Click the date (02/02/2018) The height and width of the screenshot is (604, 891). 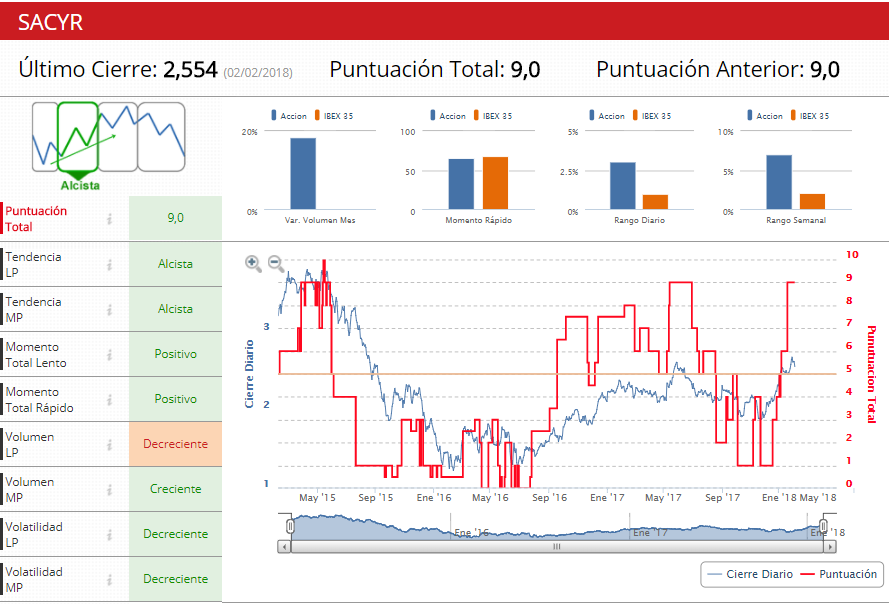coord(258,73)
